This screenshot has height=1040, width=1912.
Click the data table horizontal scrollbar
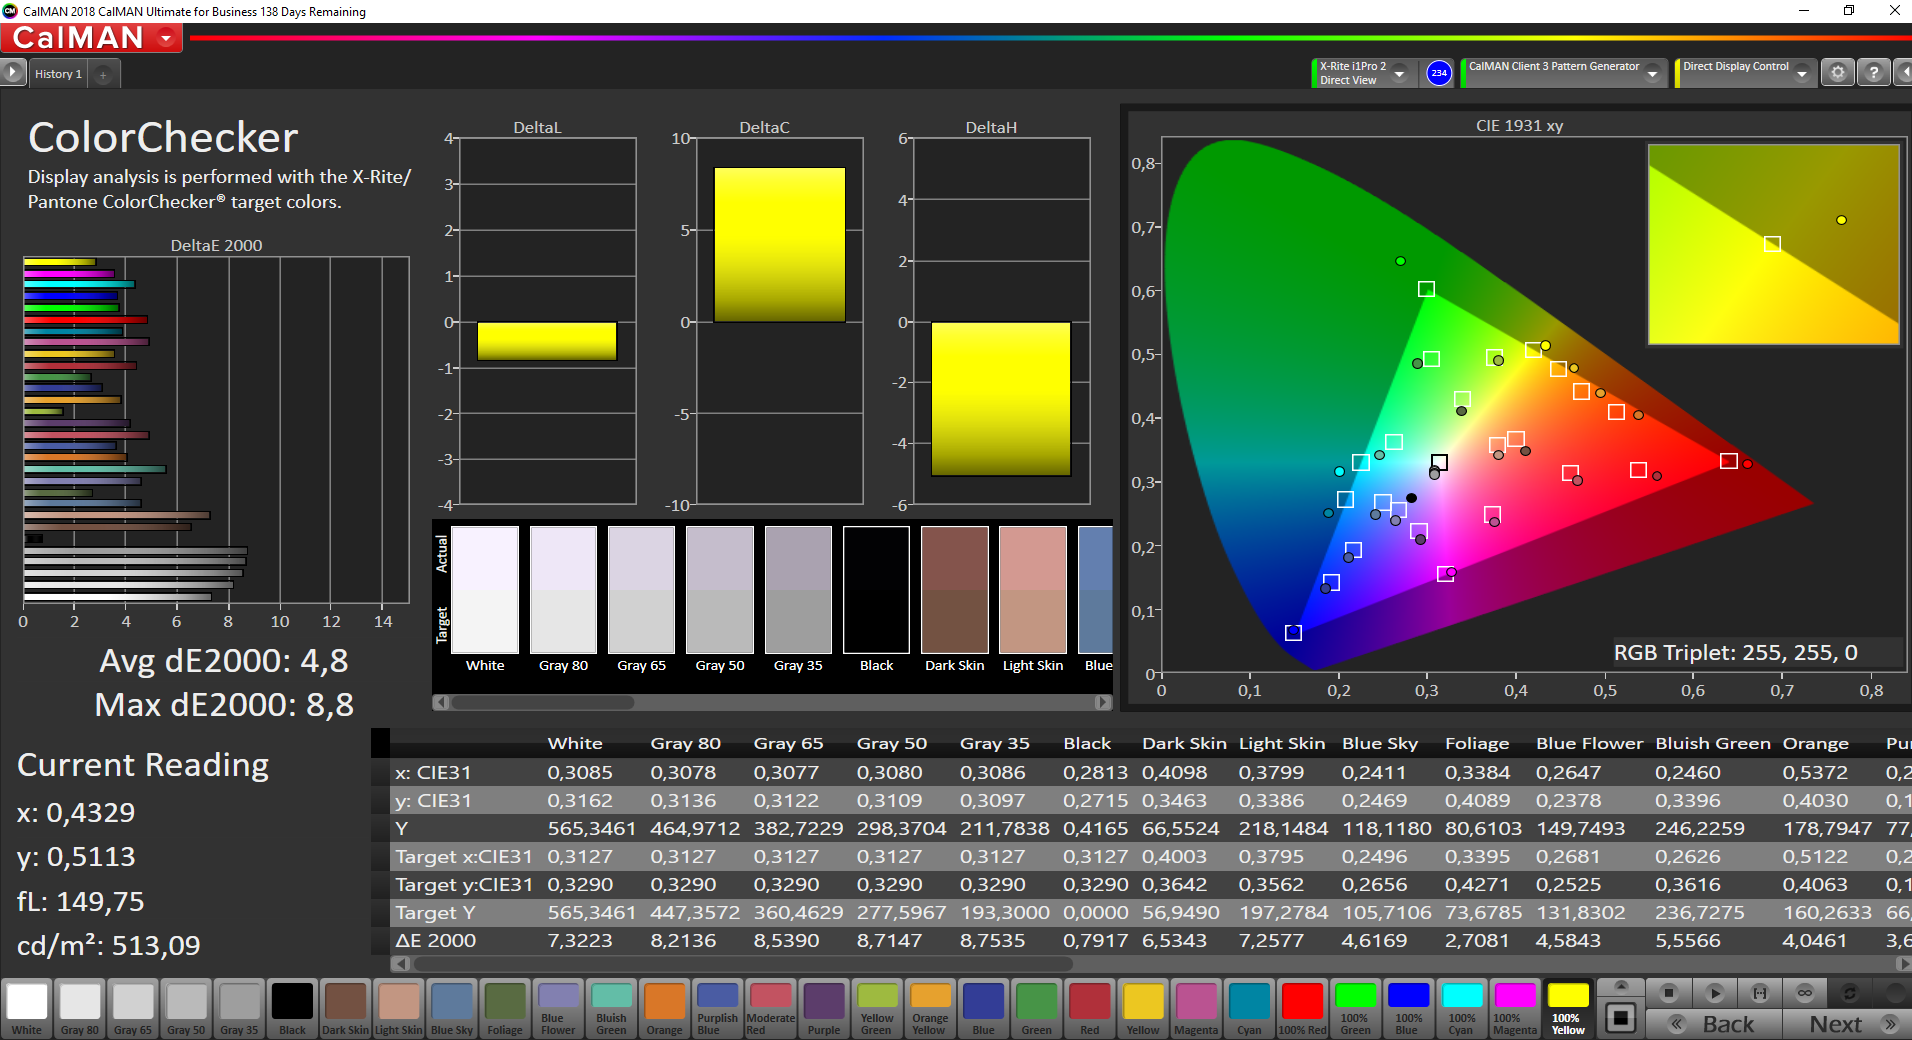742,964
